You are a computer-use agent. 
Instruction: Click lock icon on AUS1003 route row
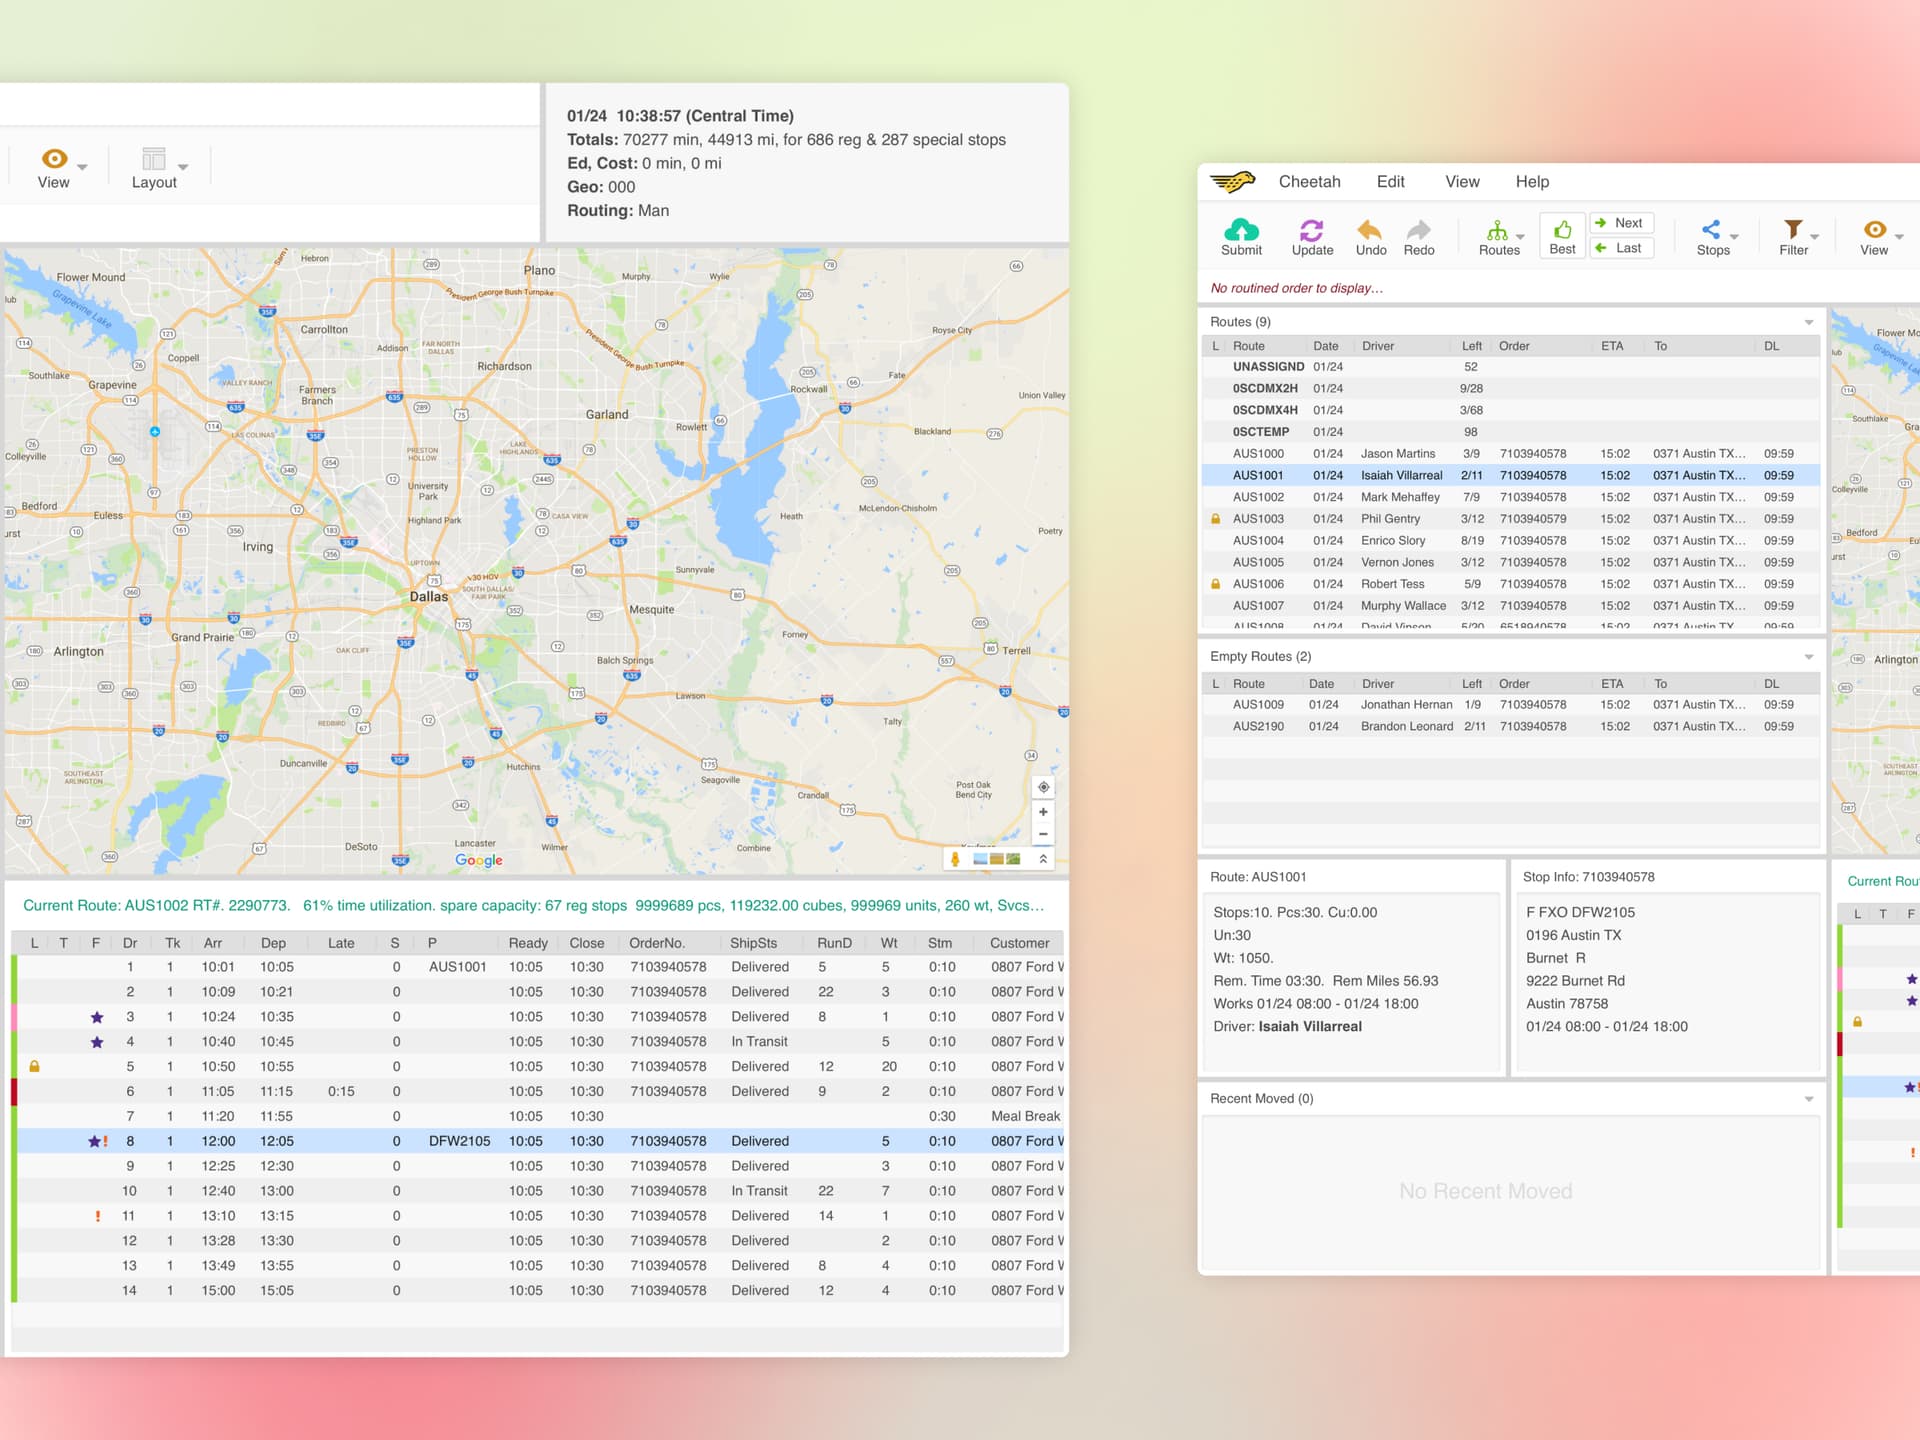click(x=1216, y=519)
